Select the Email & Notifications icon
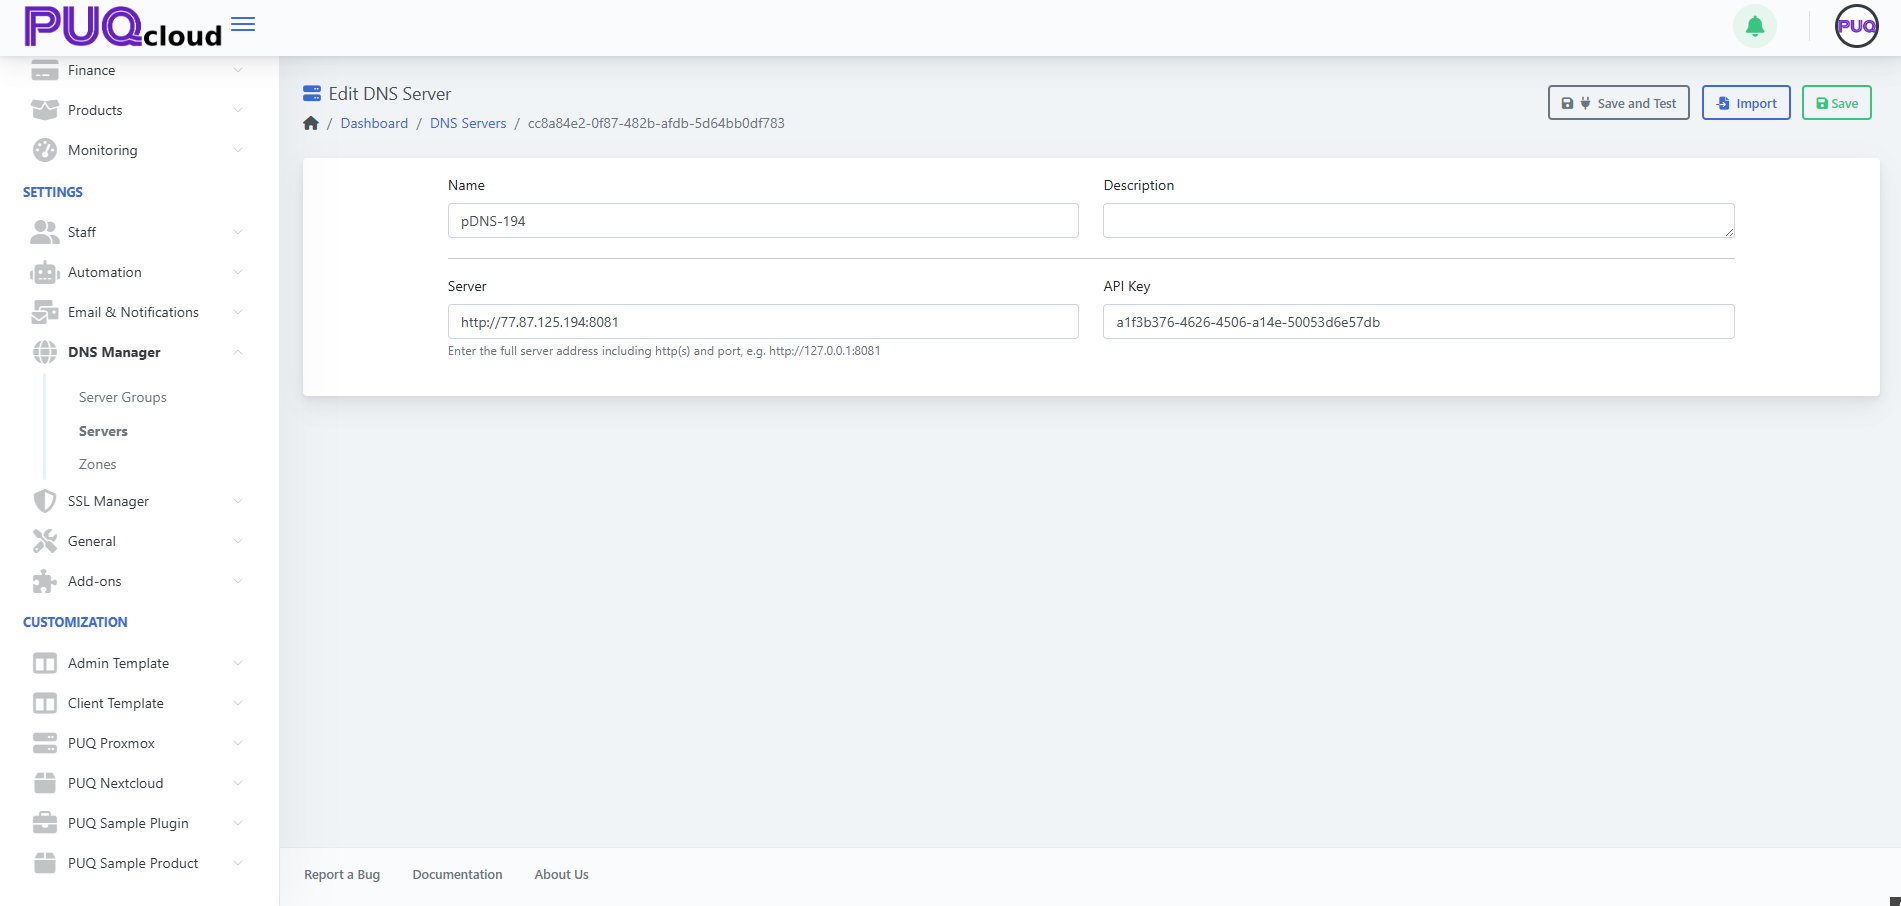1901x906 pixels. (x=44, y=312)
